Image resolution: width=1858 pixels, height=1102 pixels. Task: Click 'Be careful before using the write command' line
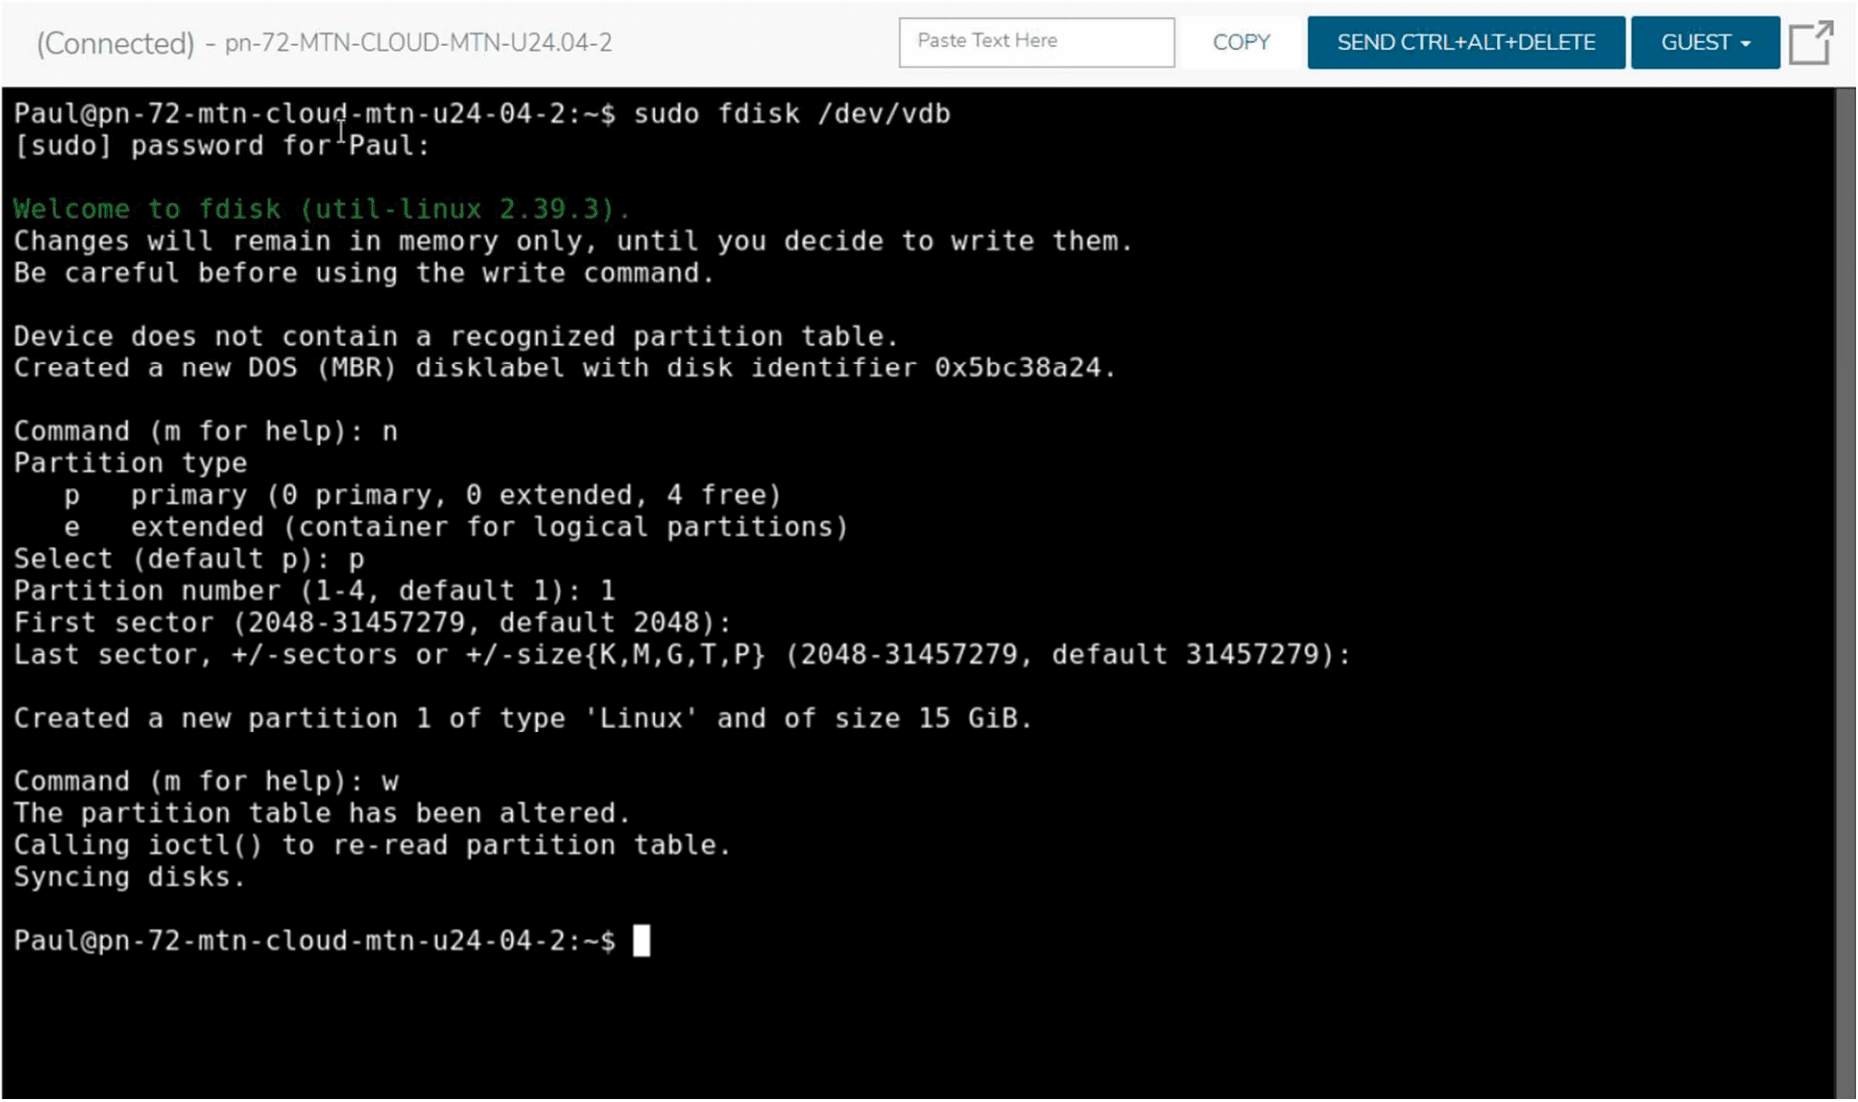click(364, 273)
